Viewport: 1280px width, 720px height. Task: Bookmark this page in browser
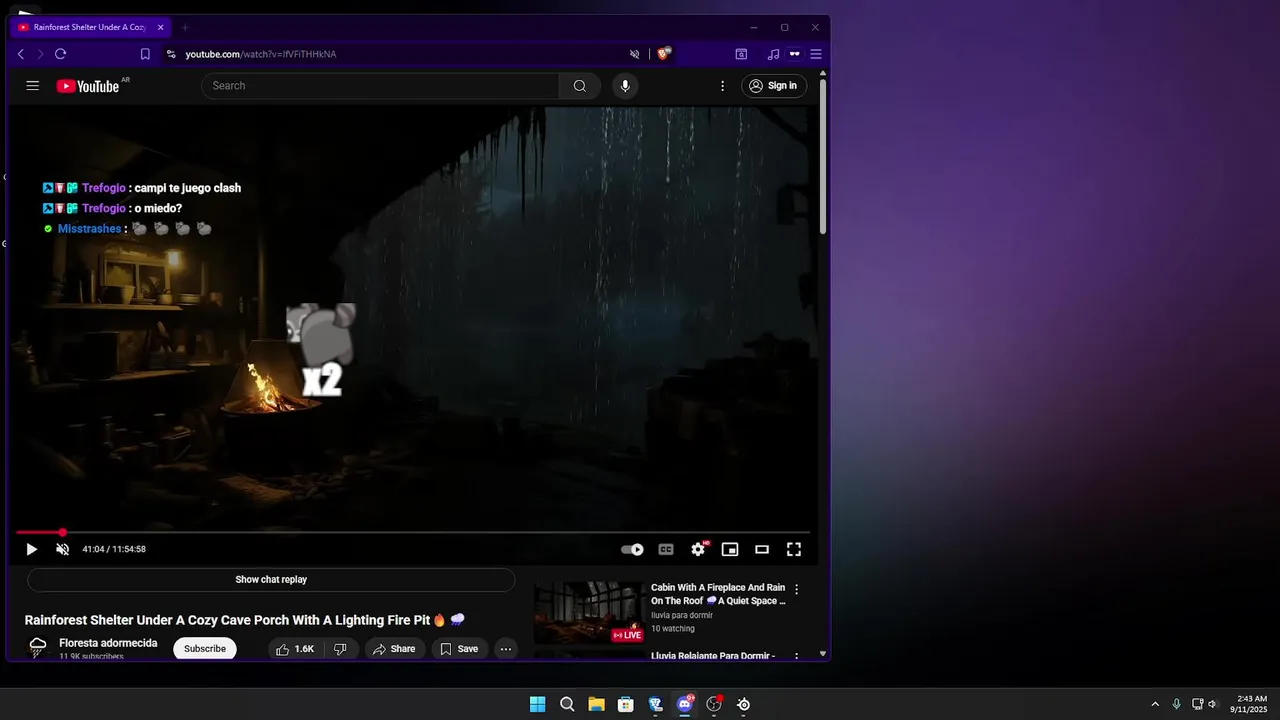[x=145, y=54]
